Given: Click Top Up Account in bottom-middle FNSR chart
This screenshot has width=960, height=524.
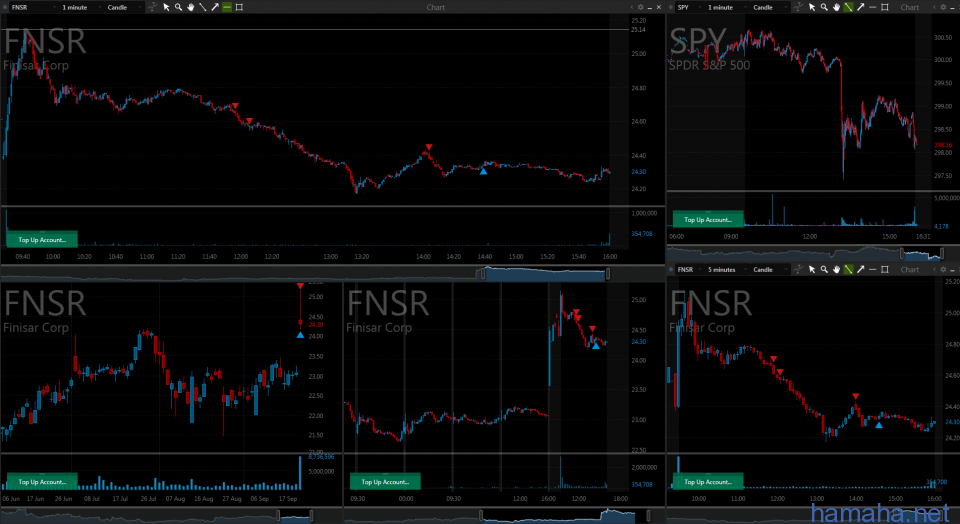Looking at the screenshot, I should pyautogui.click(x=385, y=482).
